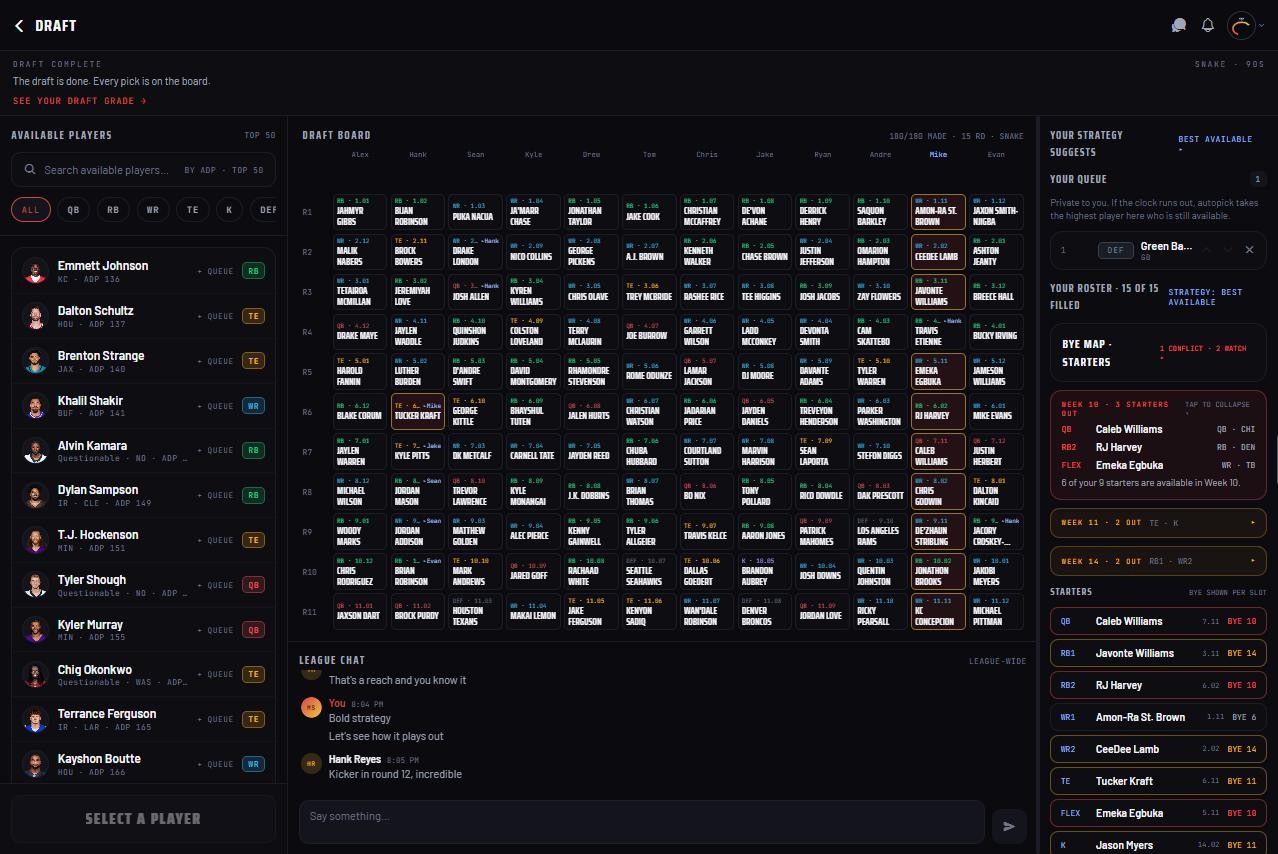Click Kayshon Boutte's player avatar
The image size is (1278, 854).
[36, 765]
